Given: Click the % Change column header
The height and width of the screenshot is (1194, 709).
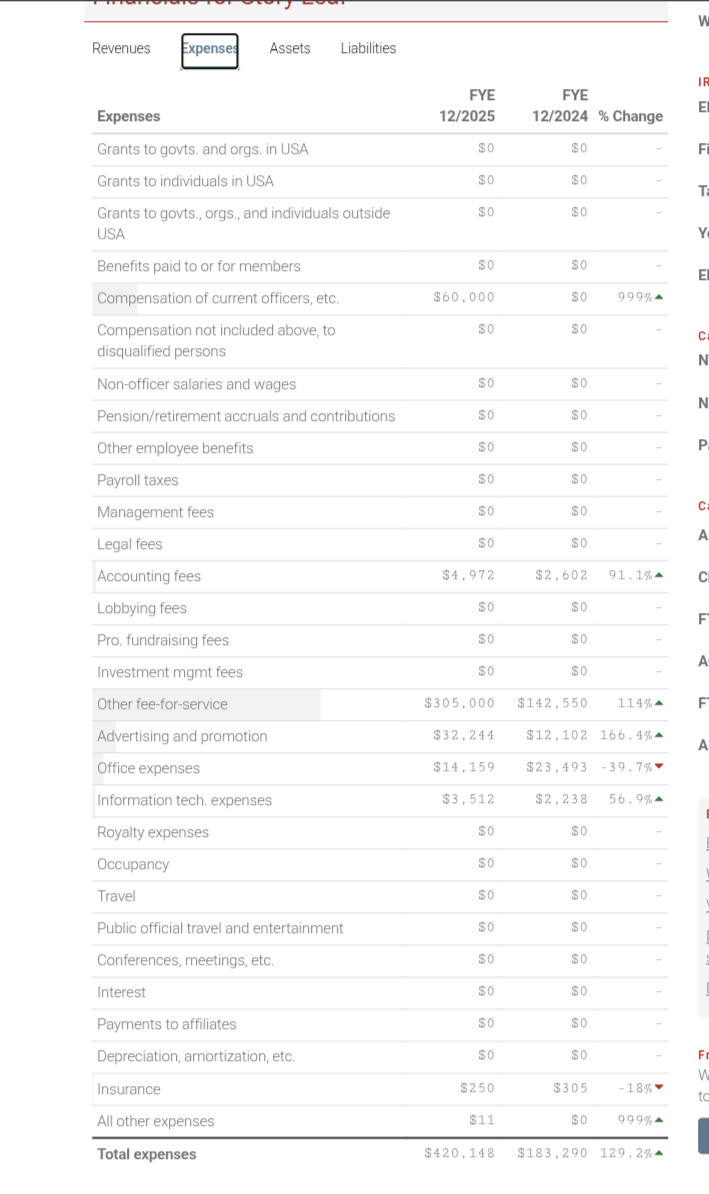Looking at the screenshot, I should pyautogui.click(x=631, y=117).
